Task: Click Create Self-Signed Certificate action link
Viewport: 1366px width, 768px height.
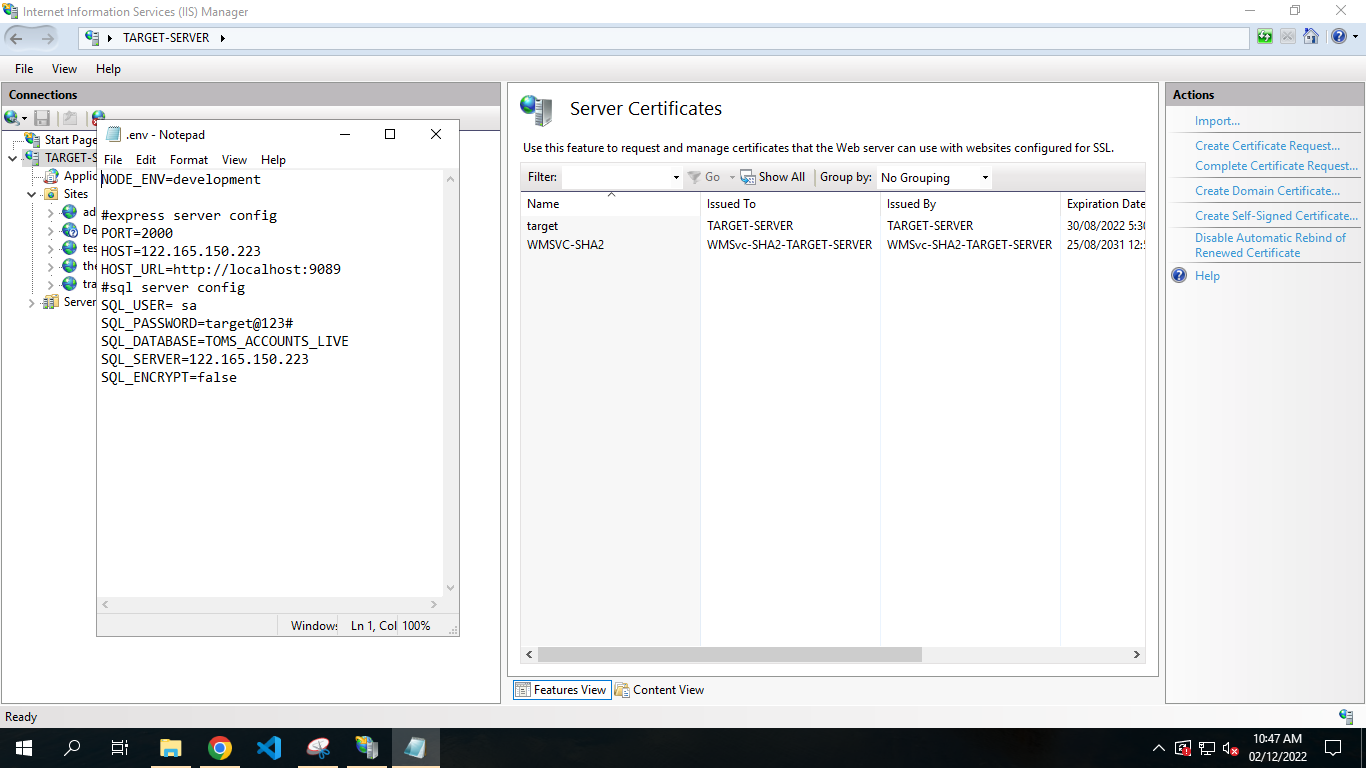Action: (x=1276, y=216)
